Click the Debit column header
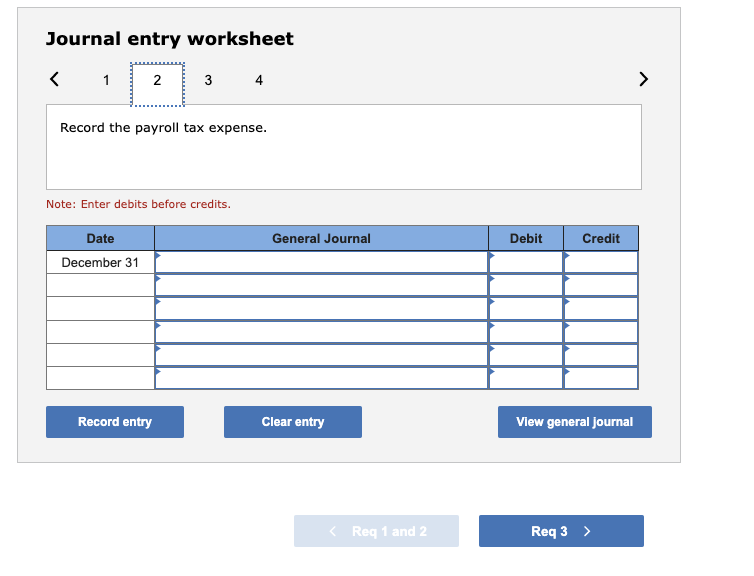The image size is (754, 576). pos(526,238)
